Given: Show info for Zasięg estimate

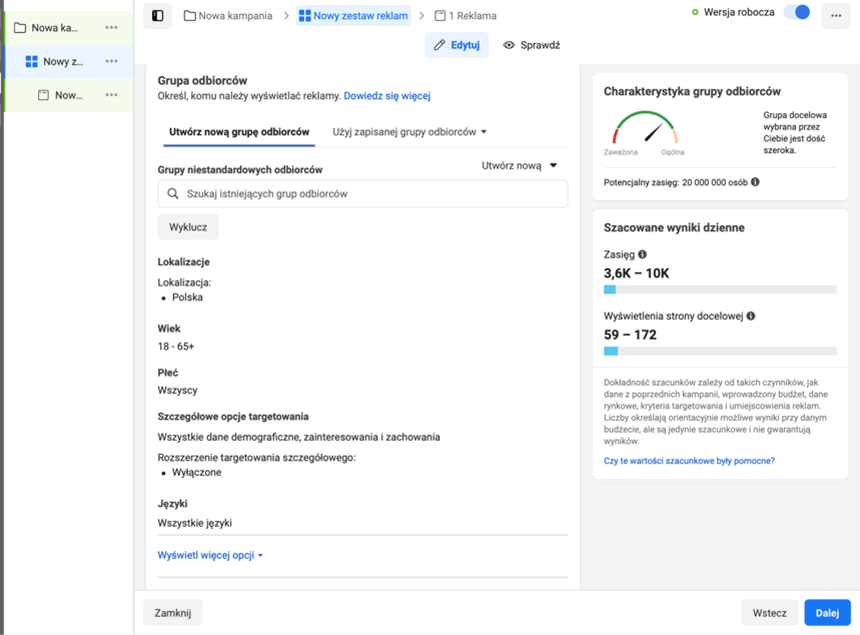Looking at the screenshot, I should [x=642, y=254].
